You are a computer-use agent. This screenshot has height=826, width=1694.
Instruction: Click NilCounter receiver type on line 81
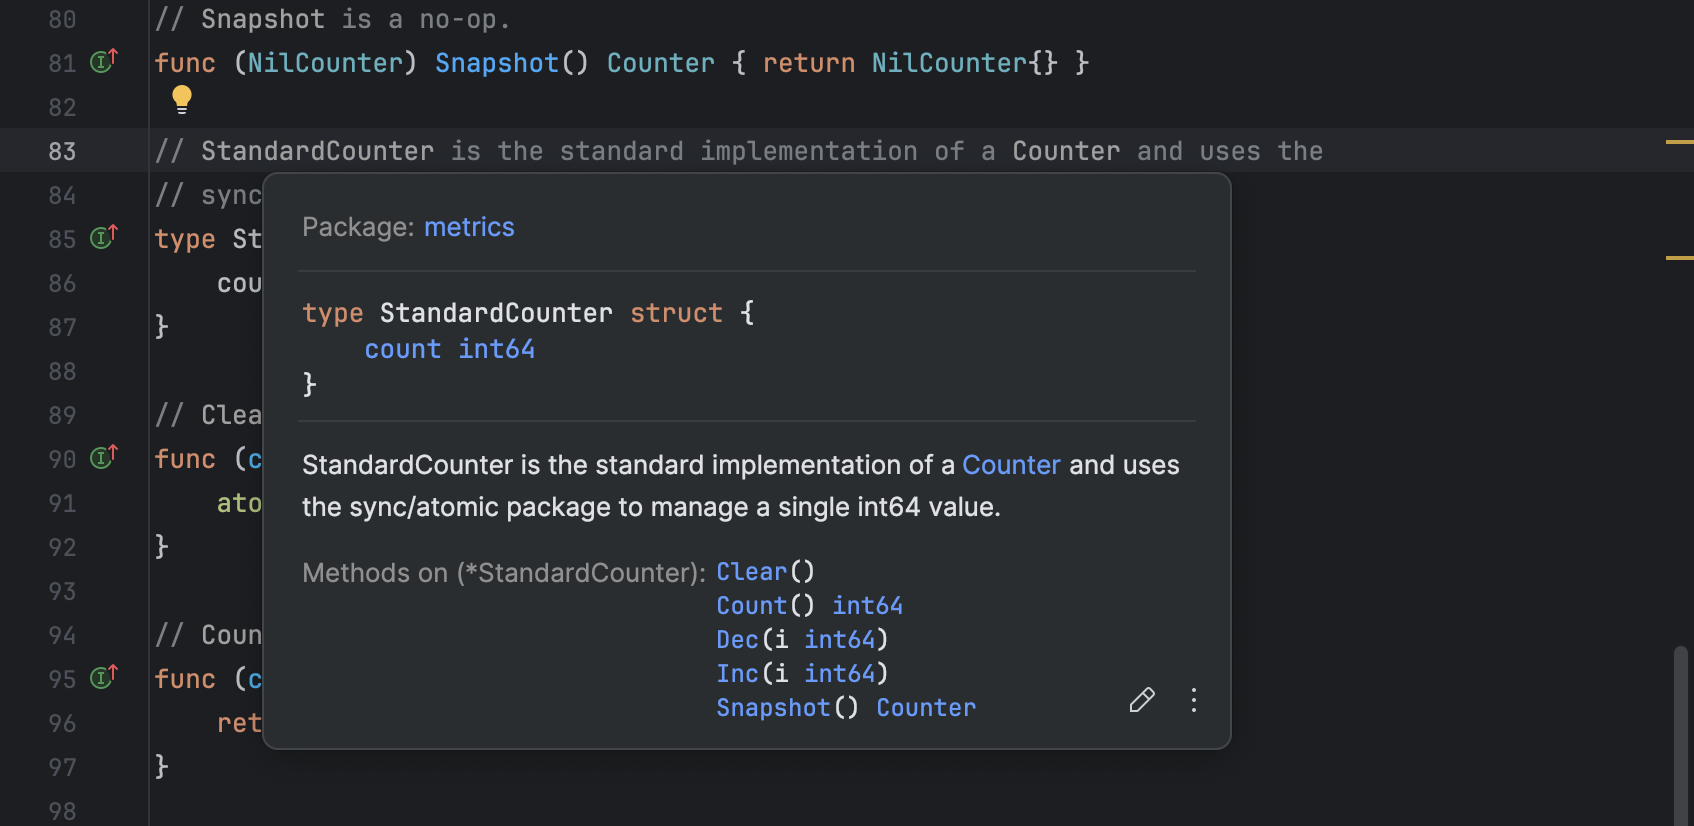point(325,63)
